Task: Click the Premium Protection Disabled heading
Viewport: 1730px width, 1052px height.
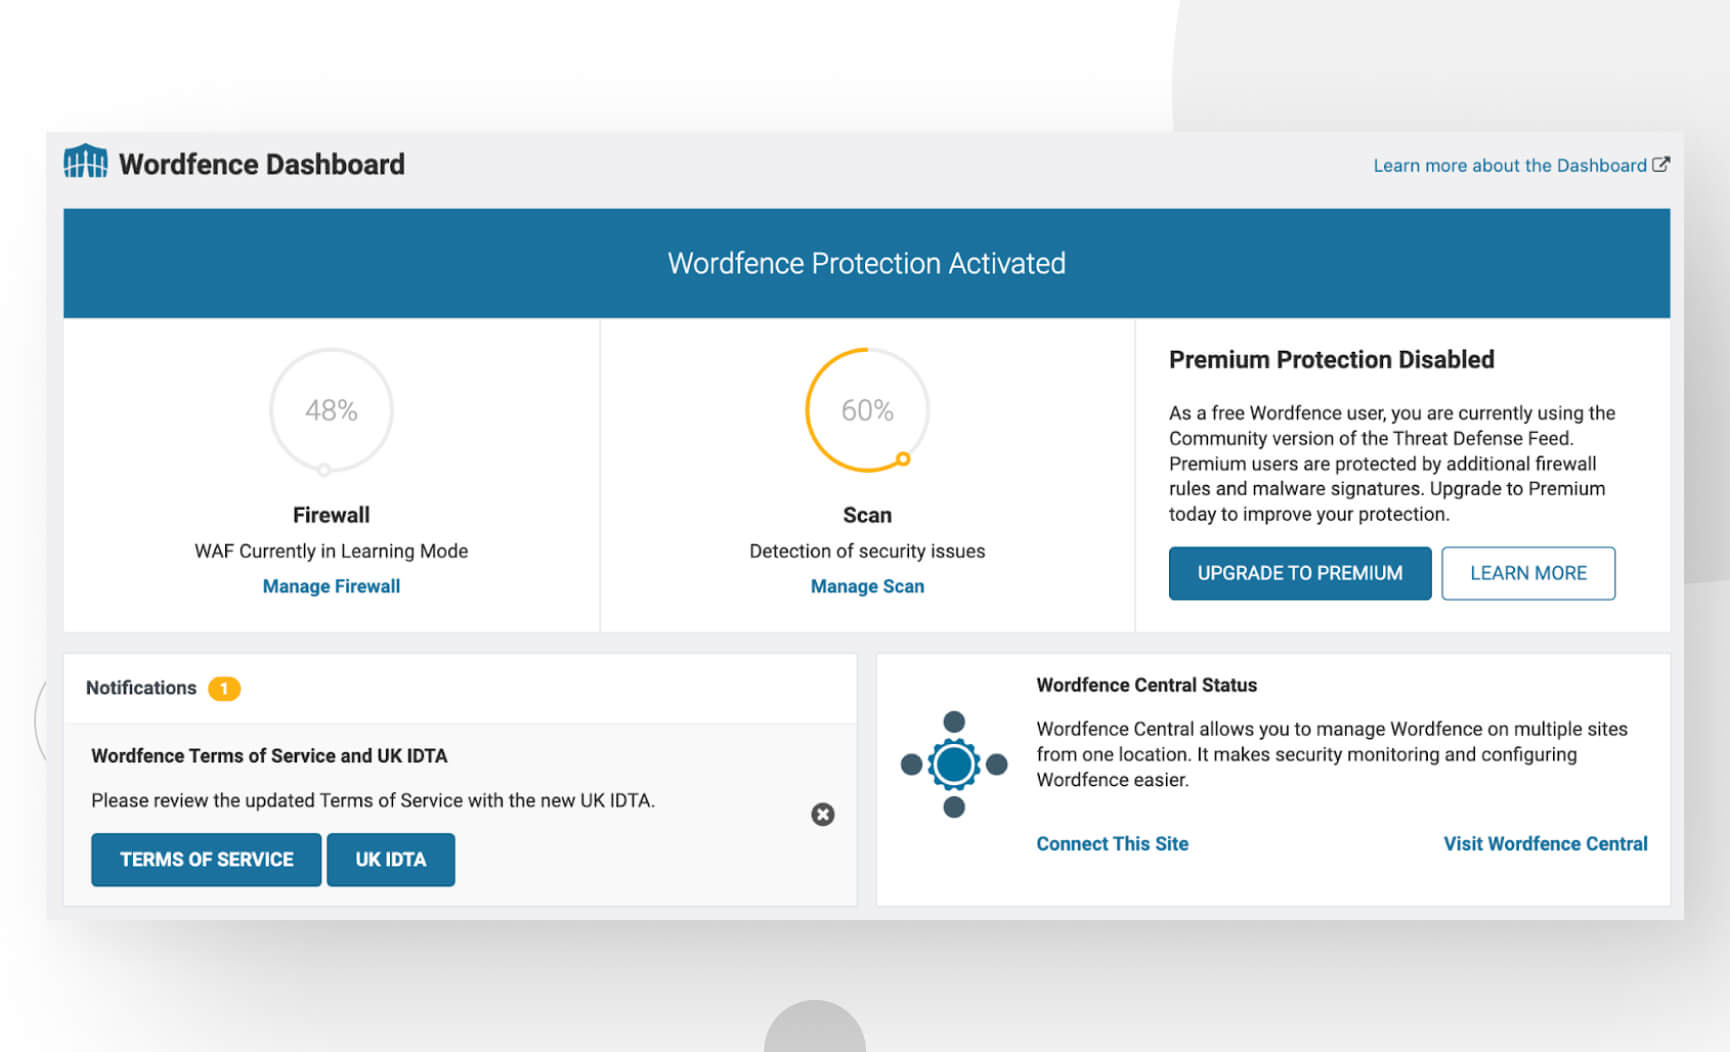Action: [1331, 359]
